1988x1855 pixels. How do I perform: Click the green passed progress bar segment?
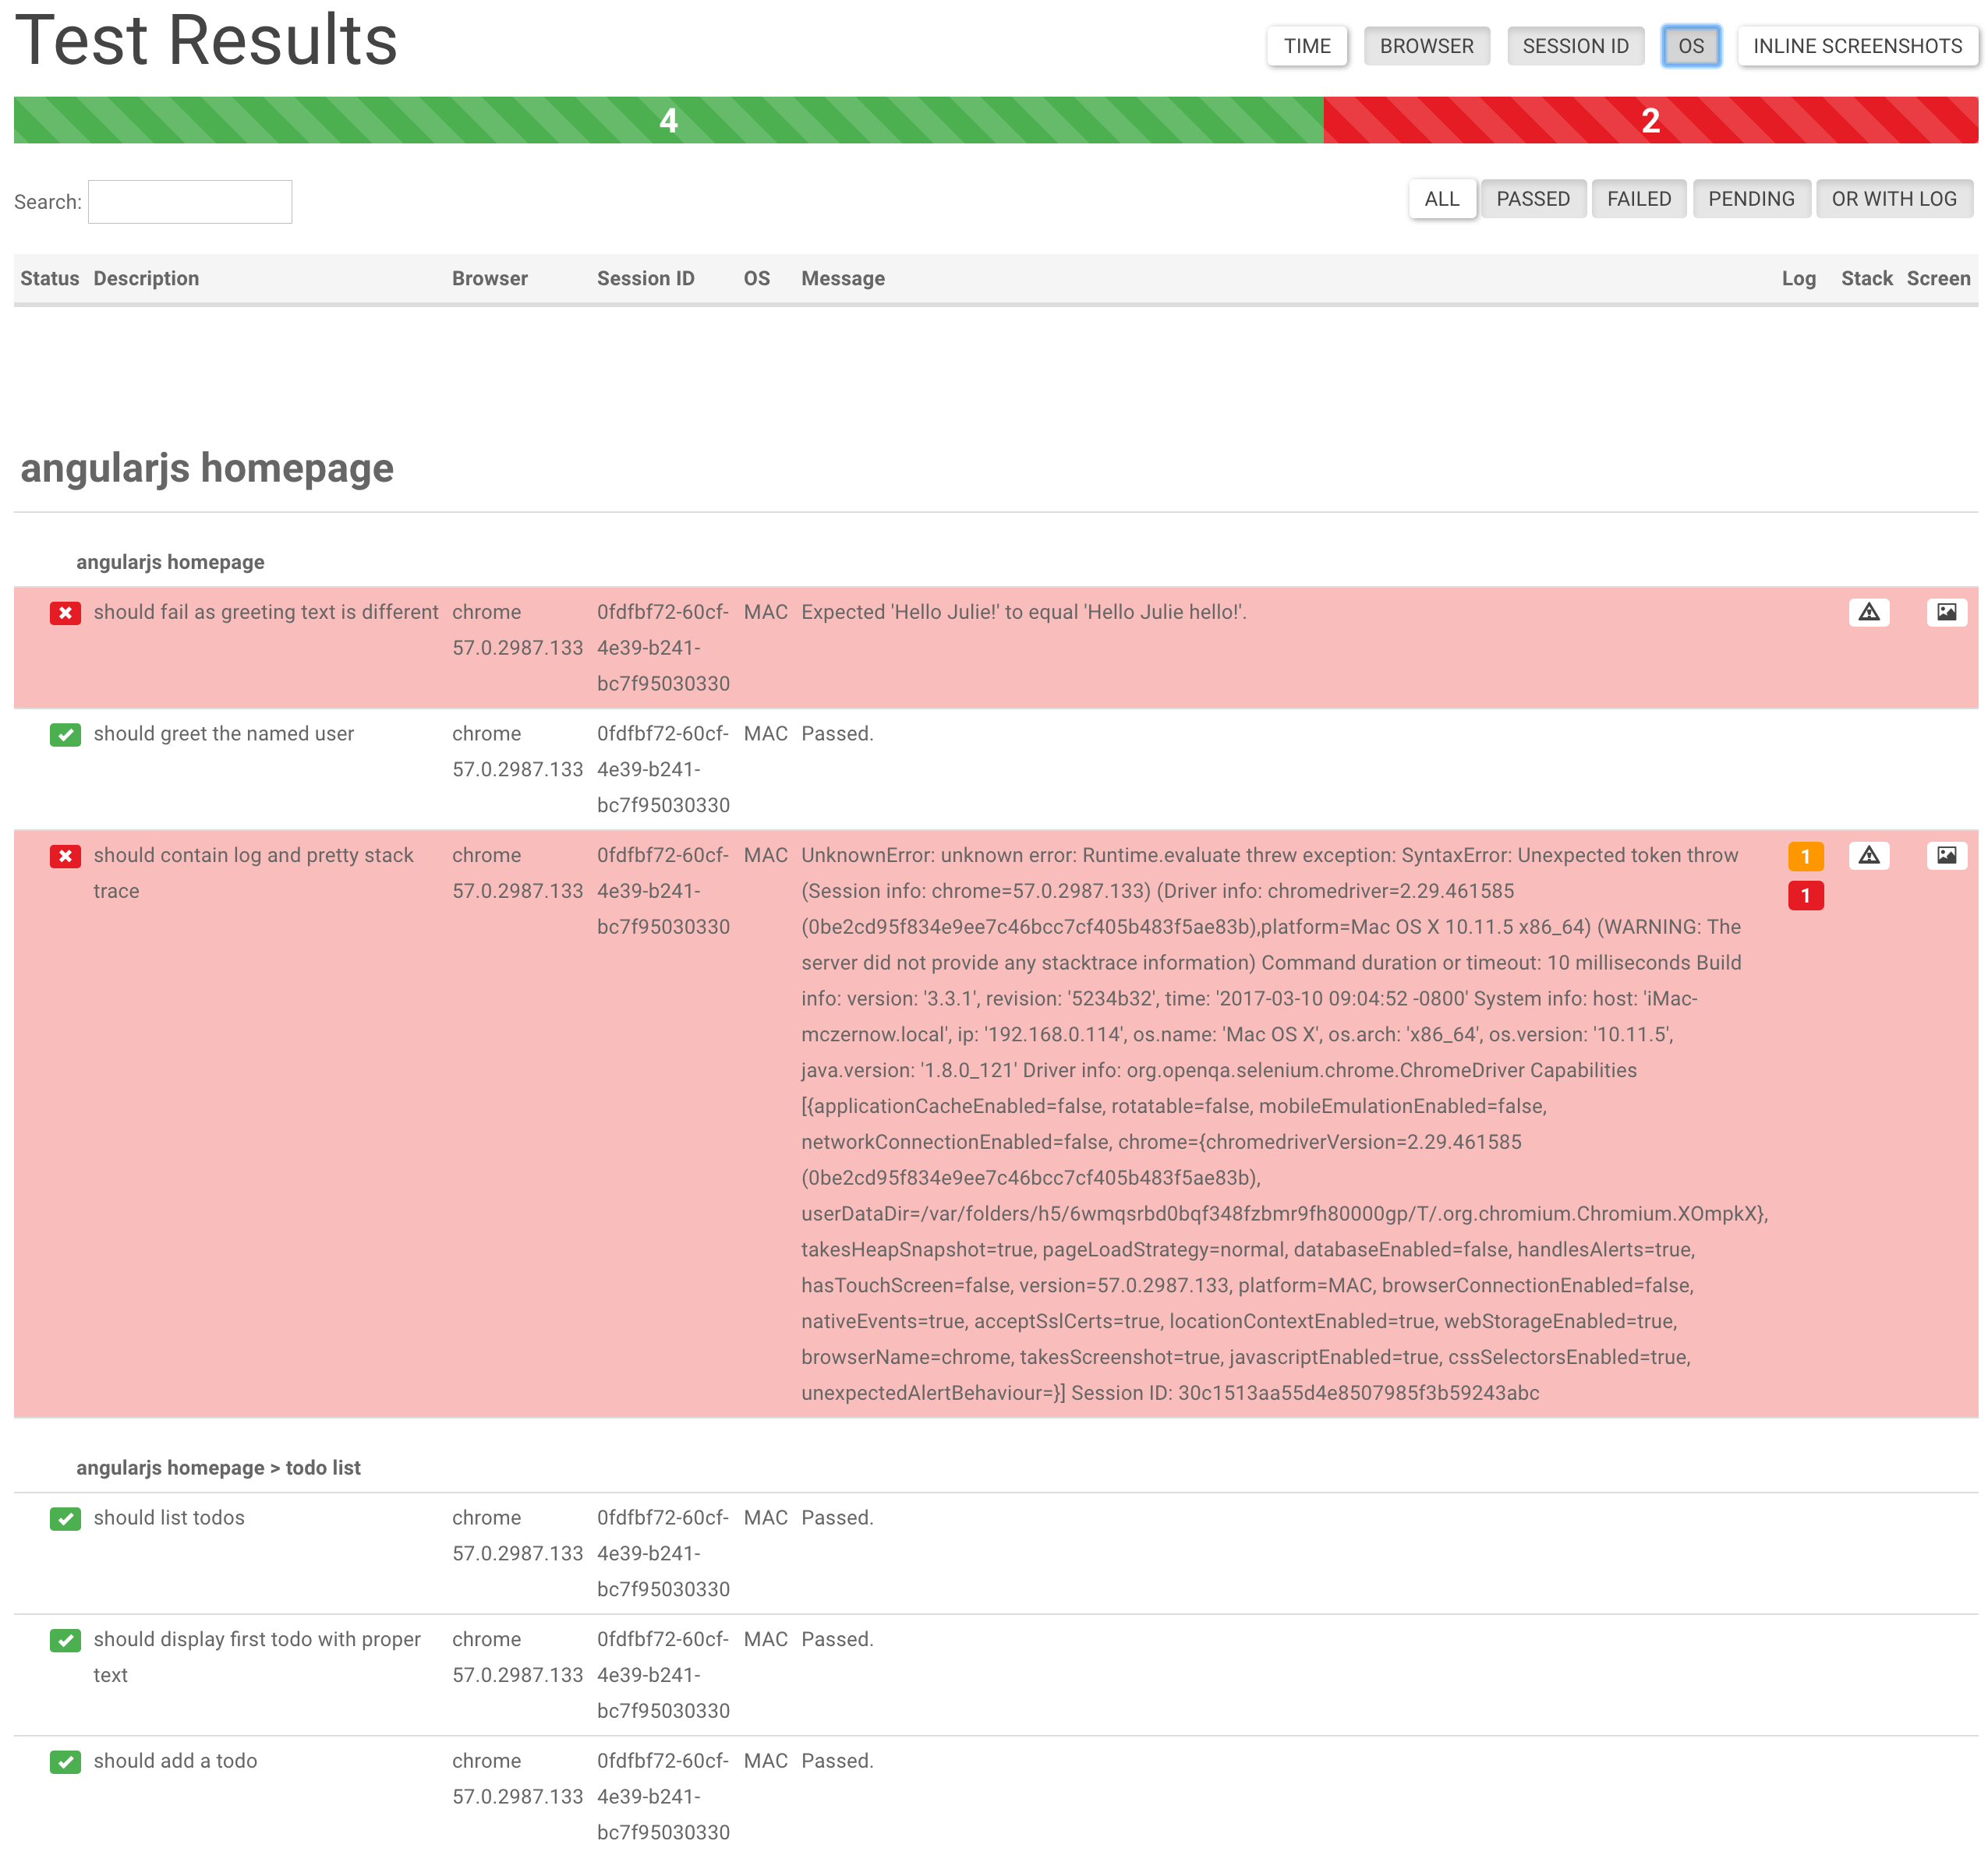coord(668,120)
